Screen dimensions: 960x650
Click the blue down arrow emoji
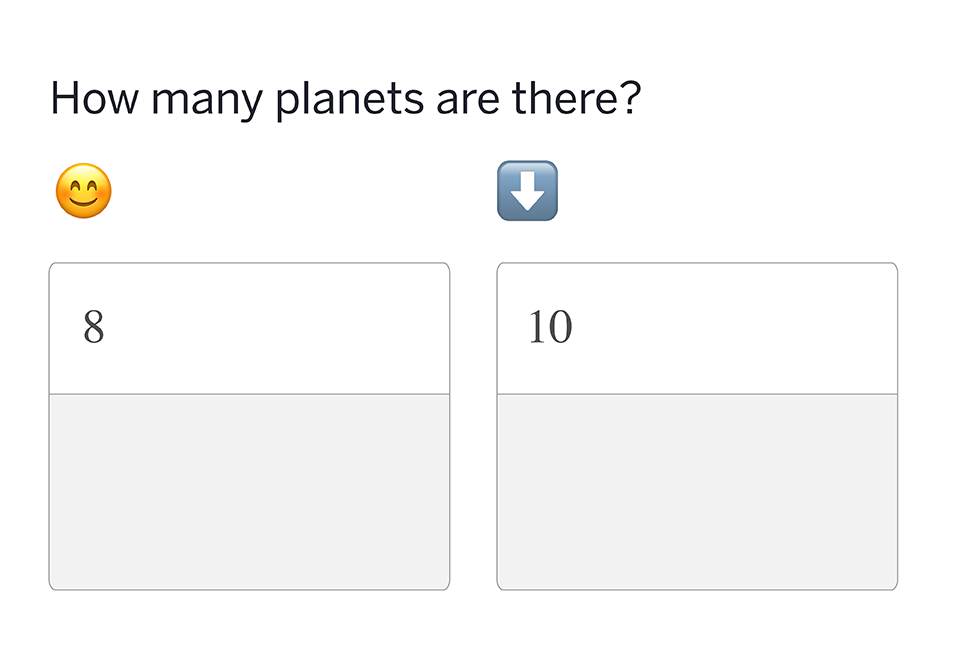coord(527,191)
